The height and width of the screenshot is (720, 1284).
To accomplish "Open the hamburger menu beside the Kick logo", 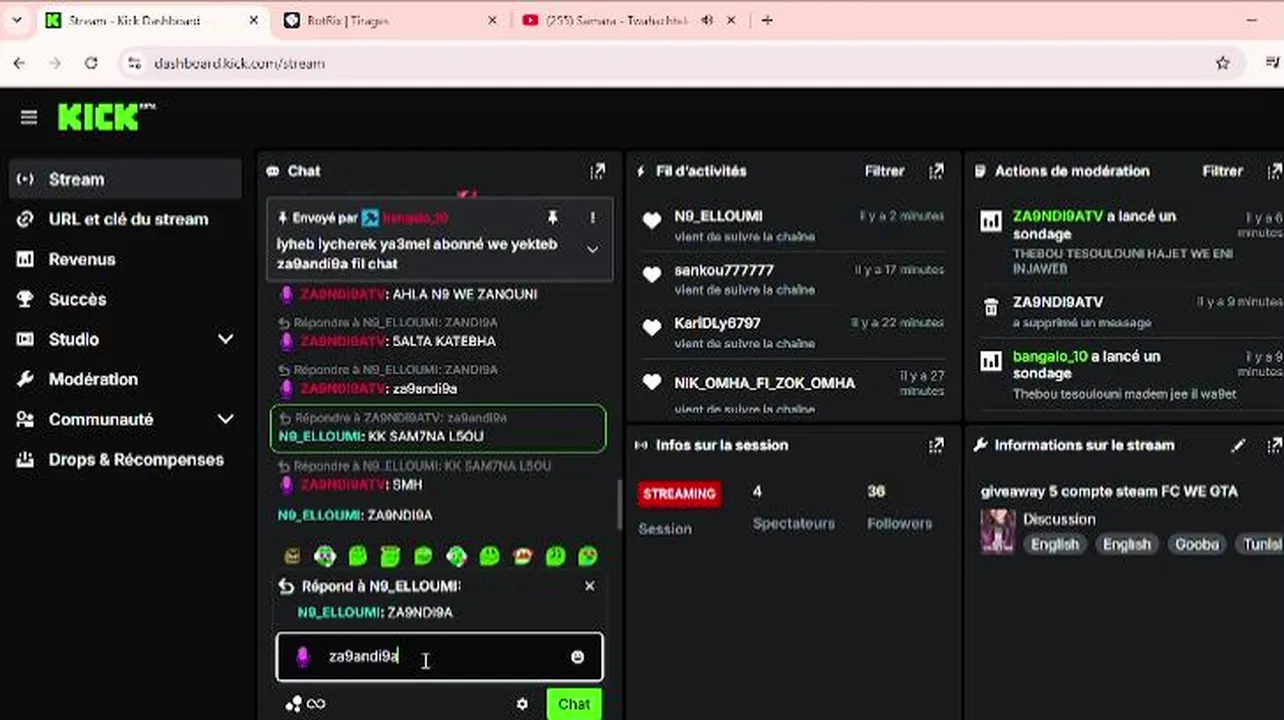I will (x=28, y=118).
